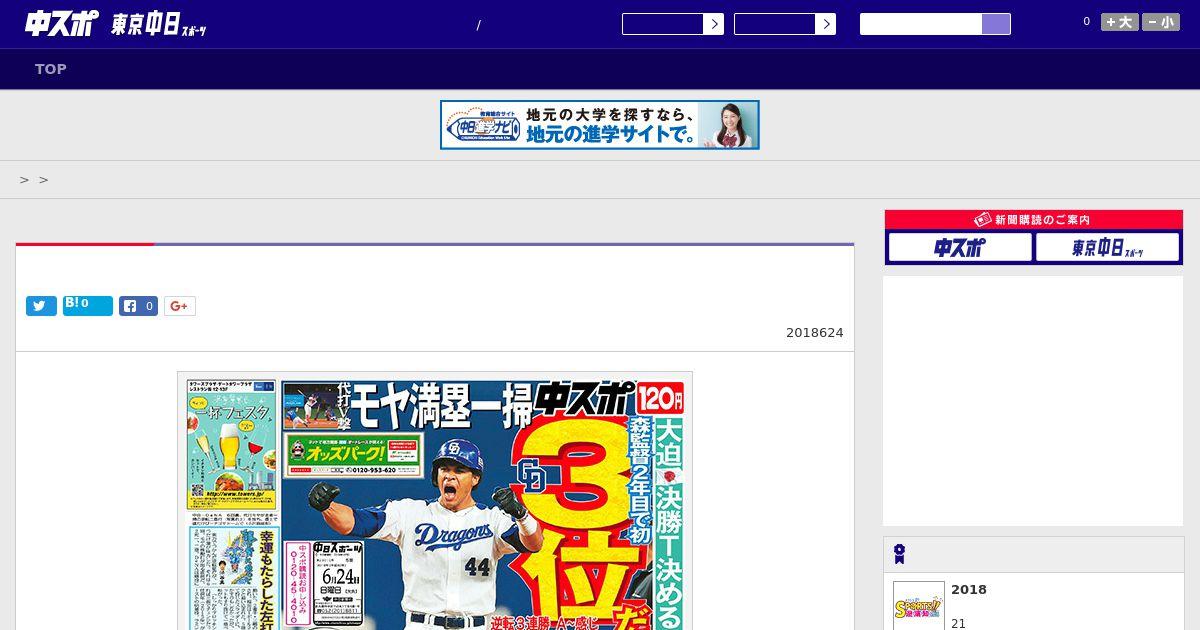Image resolution: width=1200 pixels, height=630 pixels.
Task: Click the first breadcrumb arrow link
Action: click(x=24, y=180)
